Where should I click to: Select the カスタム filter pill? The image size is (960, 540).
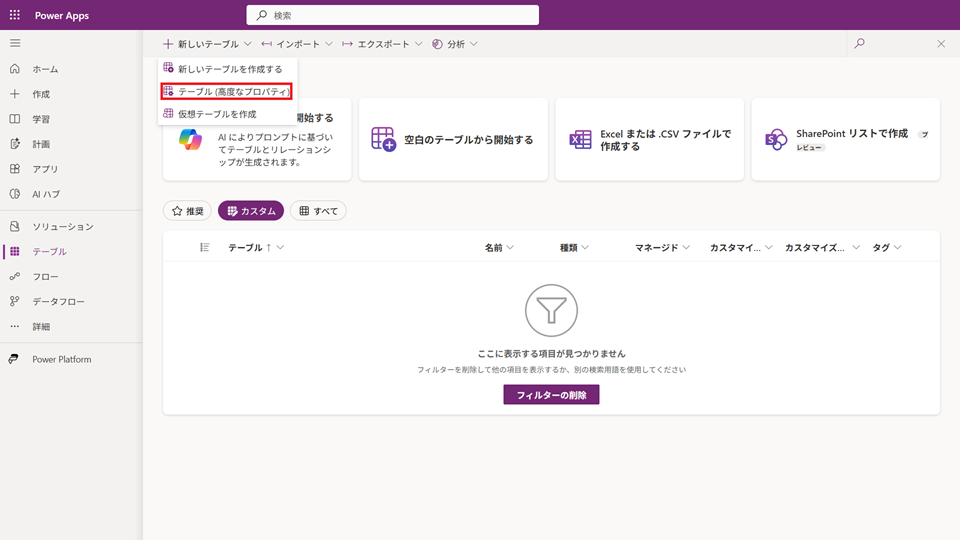click(251, 211)
